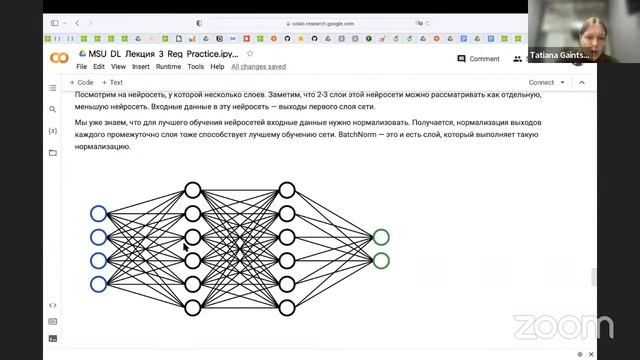Click the Google Drive icon beside notebook title
This screenshot has height=360, width=640.
tap(82, 53)
